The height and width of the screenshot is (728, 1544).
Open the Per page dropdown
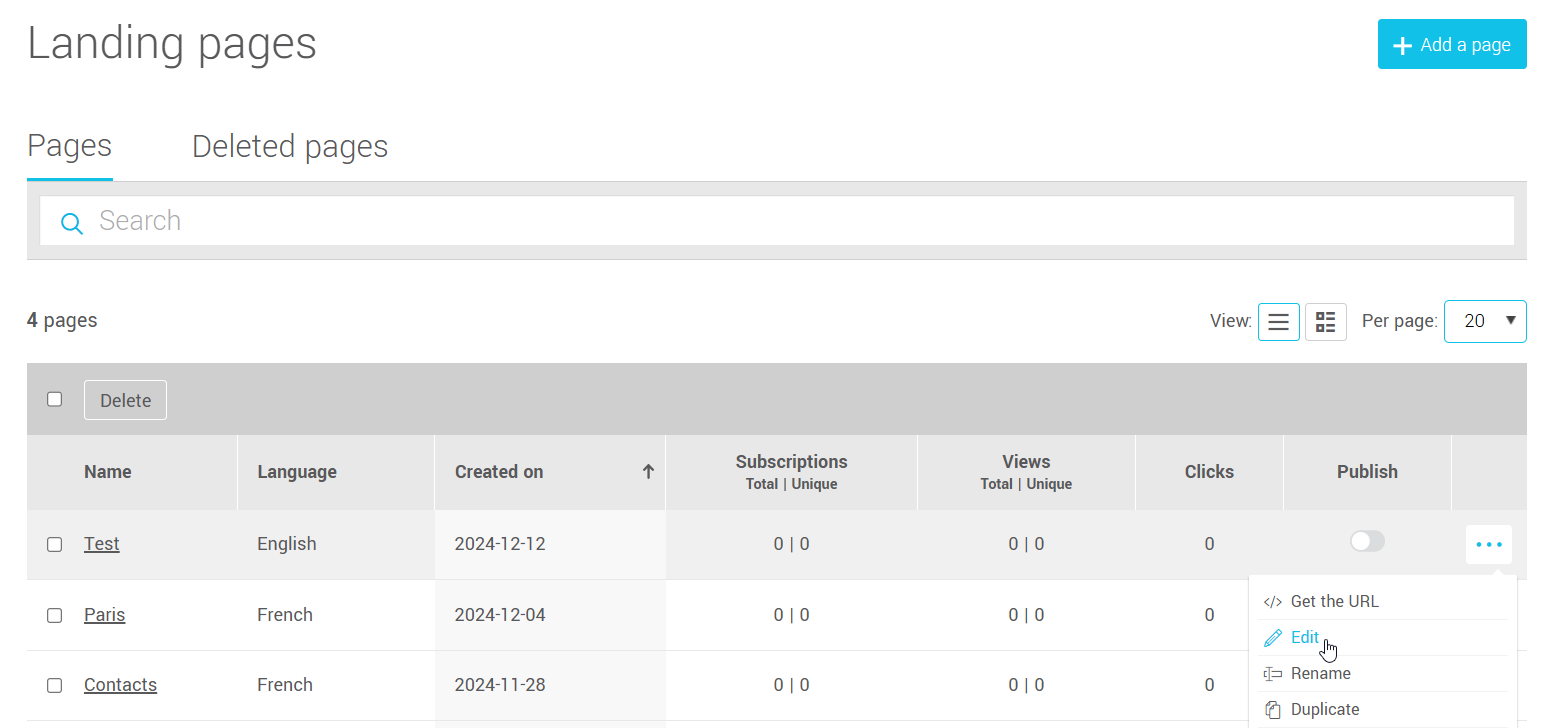click(x=1484, y=321)
